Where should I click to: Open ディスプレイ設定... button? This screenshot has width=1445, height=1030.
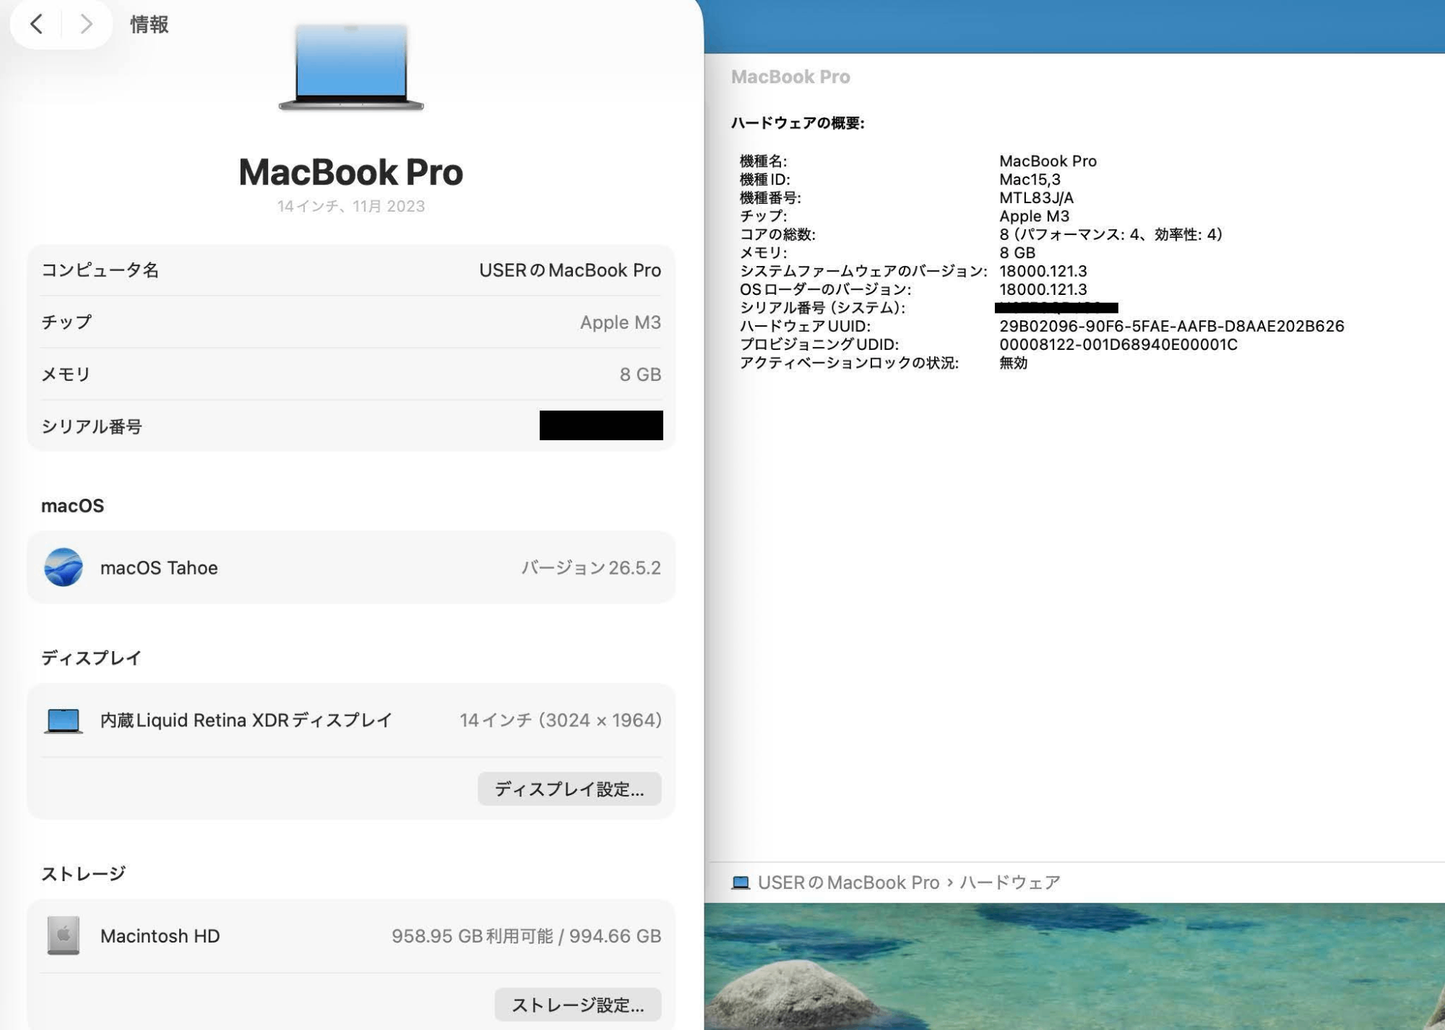pos(569,789)
